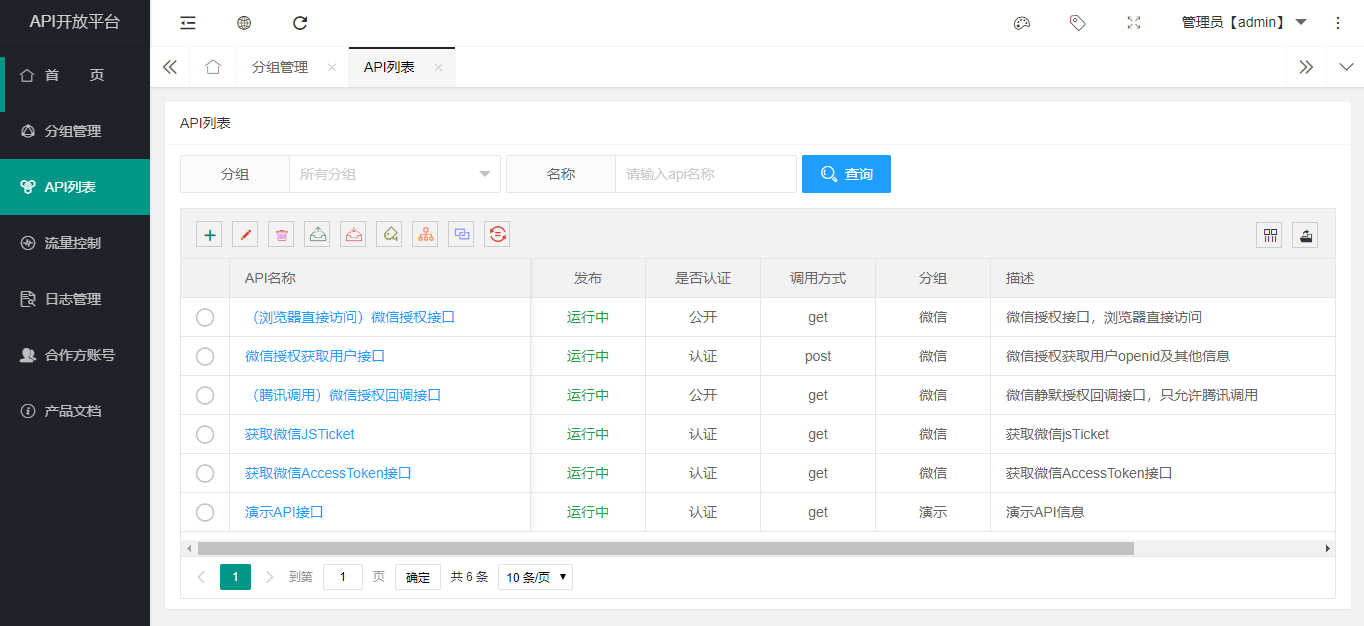Image resolution: width=1364 pixels, height=626 pixels.
Task: Click the red take-offline download-tray icon
Action: pyautogui.click(x=353, y=234)
